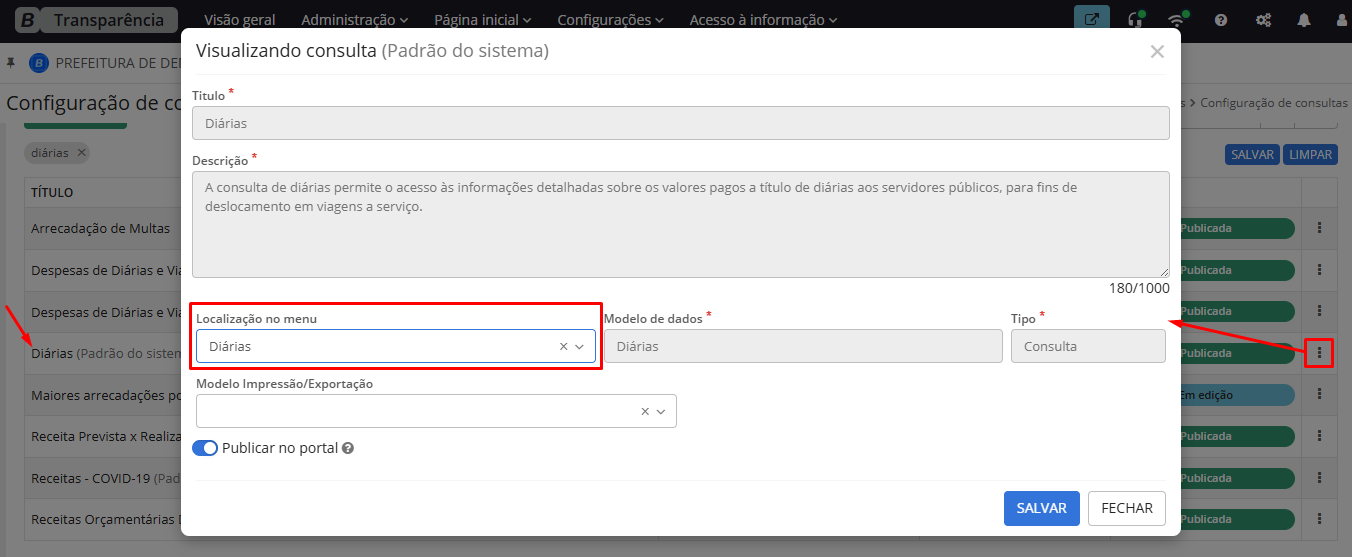
Task: Go to Visão geral
Action: [x=240, y=20]
